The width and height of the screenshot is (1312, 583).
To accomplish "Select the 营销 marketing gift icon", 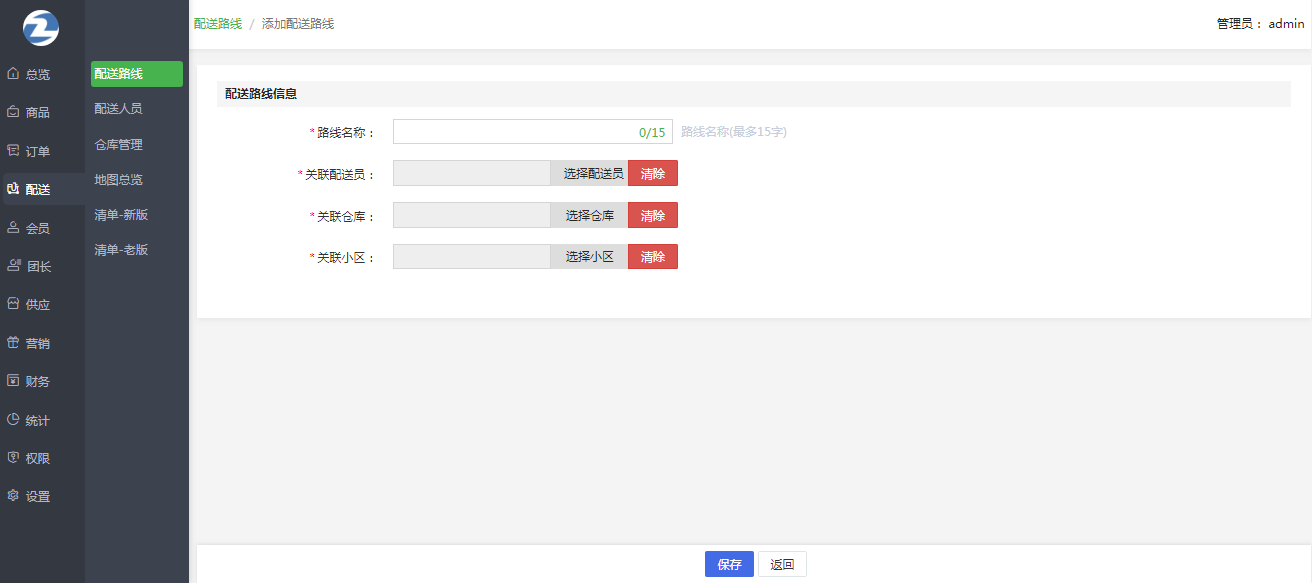I will tap(13, 343).
